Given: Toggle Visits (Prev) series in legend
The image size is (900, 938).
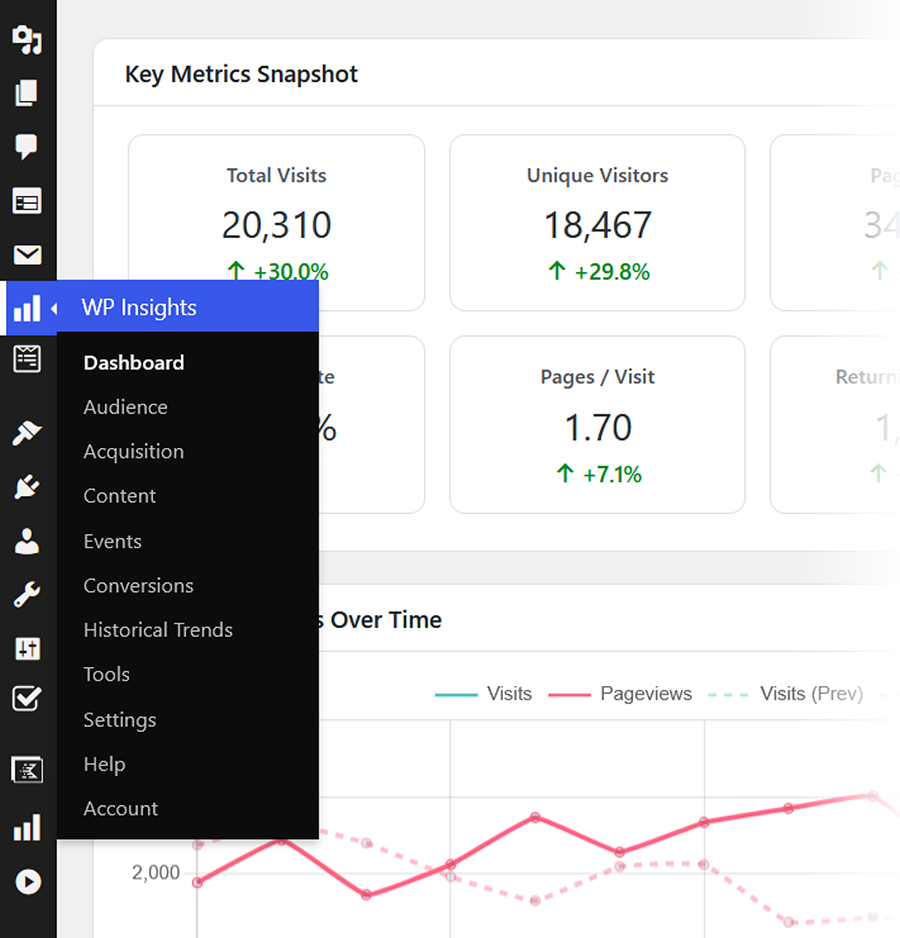Looking at the screenshot, I should pos(785,694).
